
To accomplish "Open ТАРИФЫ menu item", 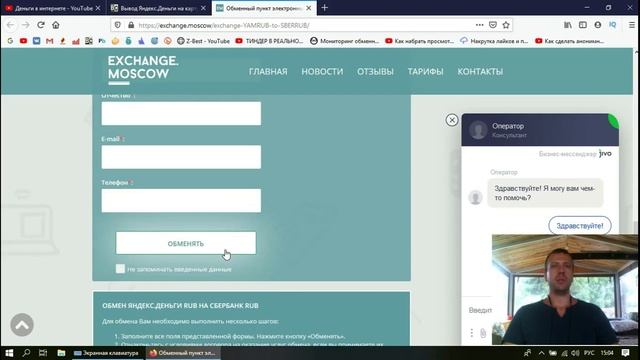I will click(x=425, y=71).
